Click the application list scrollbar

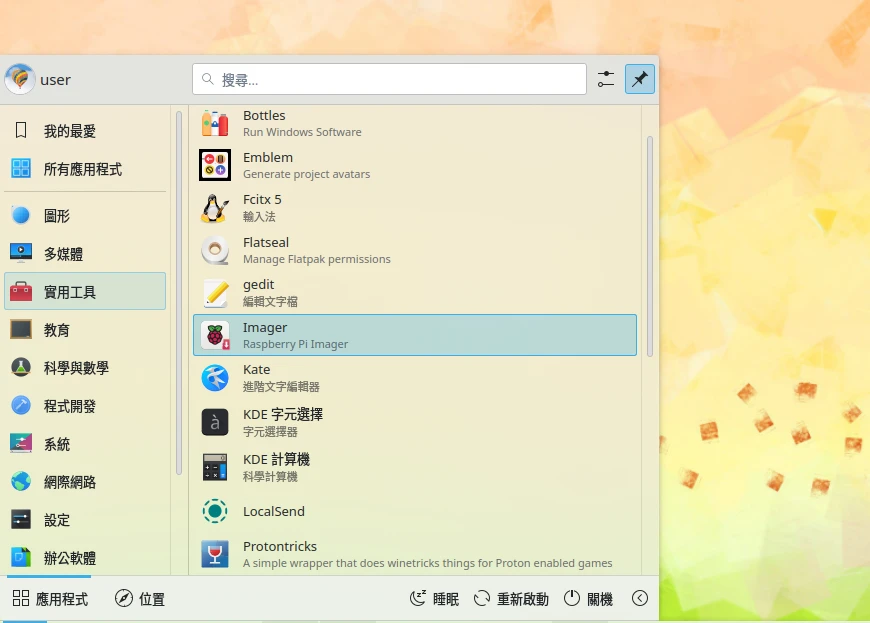[x=650, y=245]
